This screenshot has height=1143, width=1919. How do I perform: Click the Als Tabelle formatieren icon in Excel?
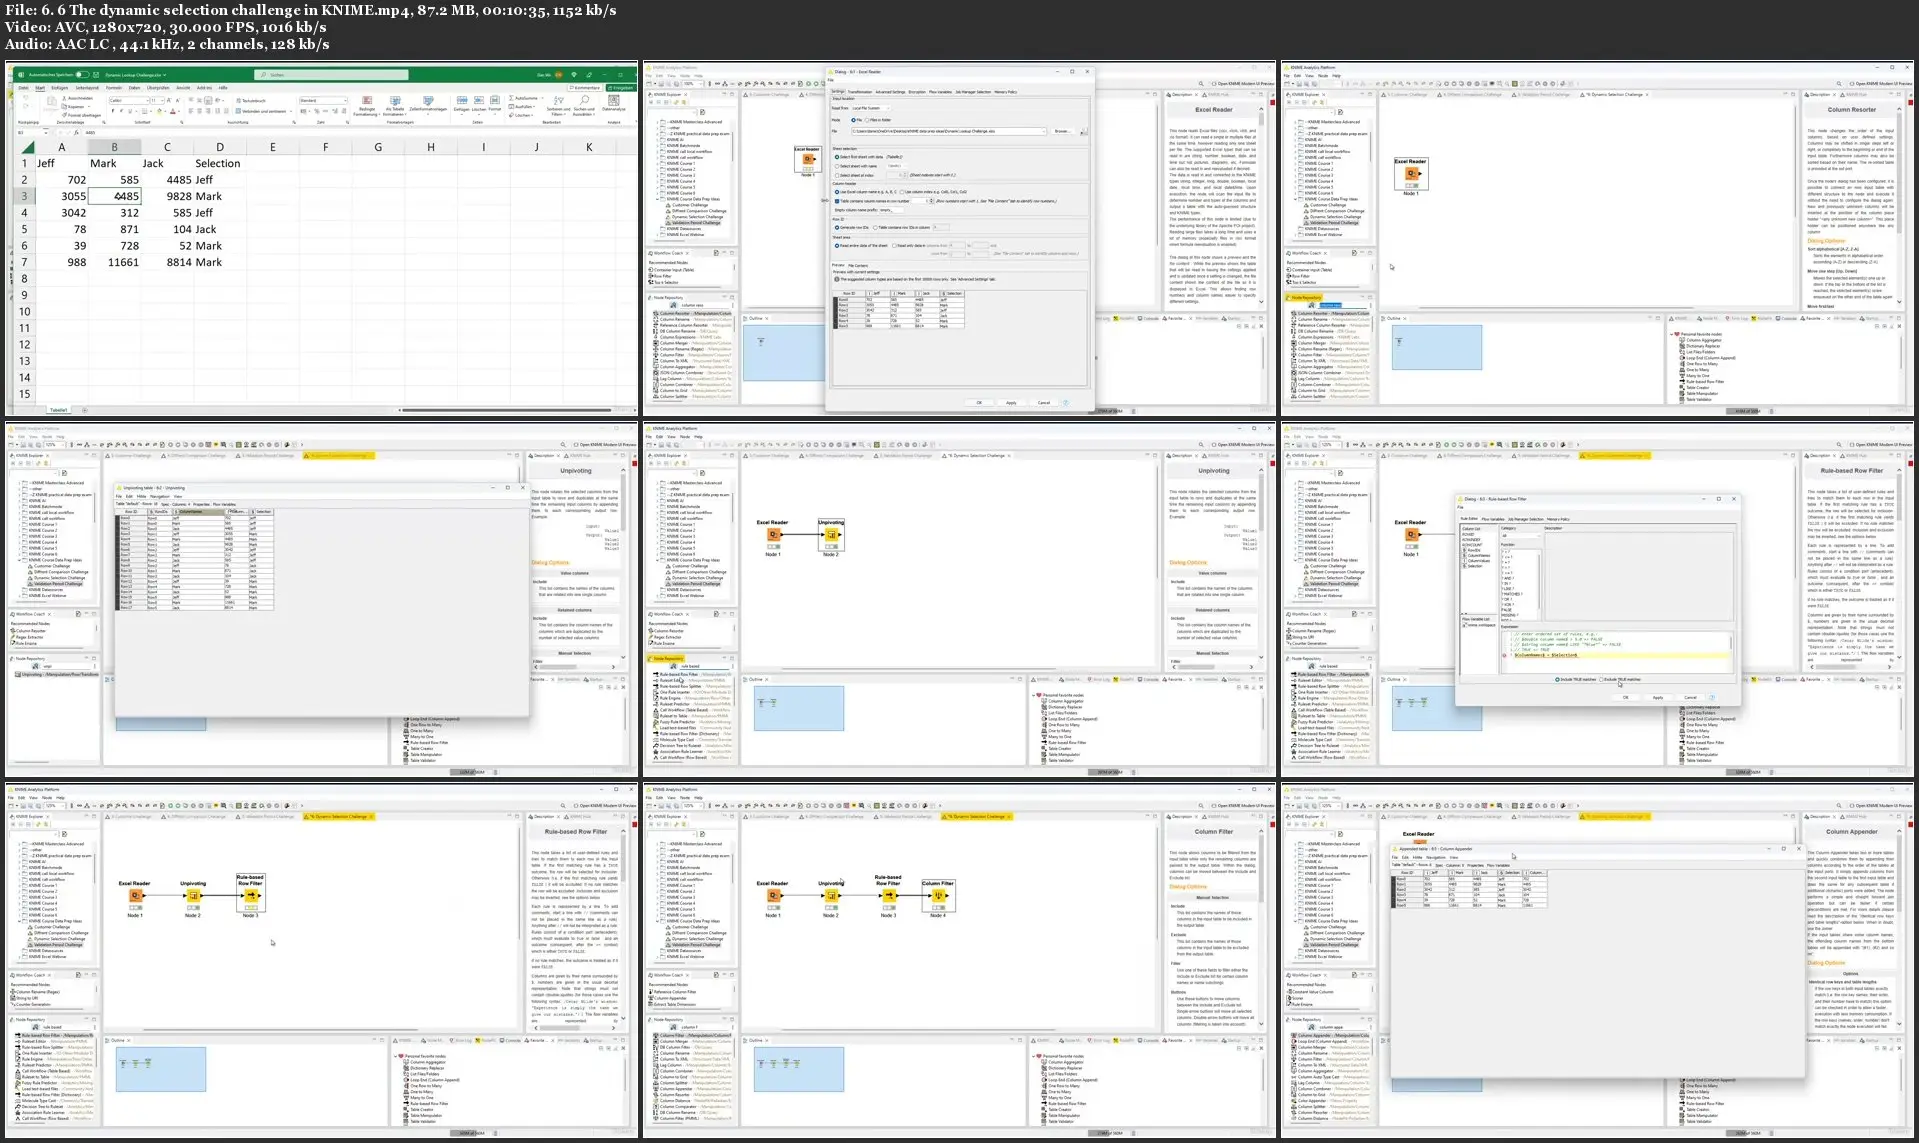click(395, 100)
